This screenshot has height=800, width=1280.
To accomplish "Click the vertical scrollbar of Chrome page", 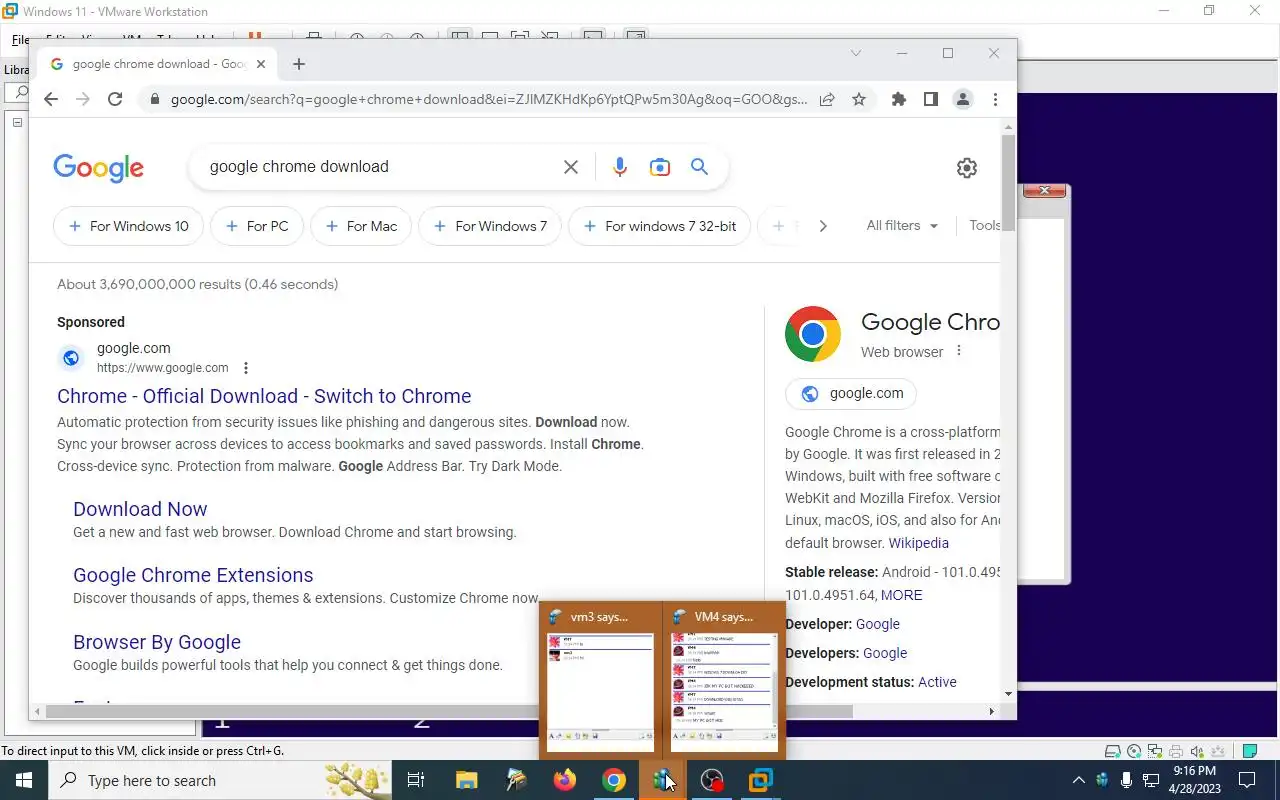I will [x=1008, y=182].
